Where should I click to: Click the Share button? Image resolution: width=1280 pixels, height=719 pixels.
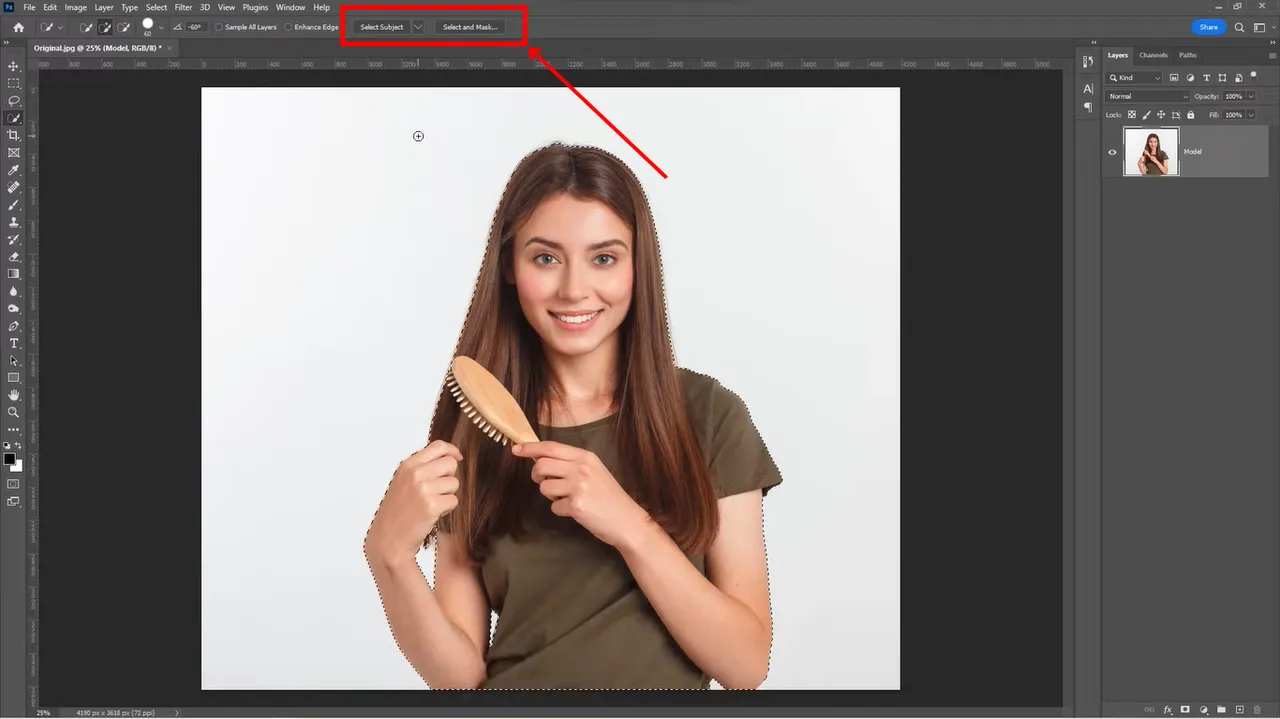[1208, 27]
